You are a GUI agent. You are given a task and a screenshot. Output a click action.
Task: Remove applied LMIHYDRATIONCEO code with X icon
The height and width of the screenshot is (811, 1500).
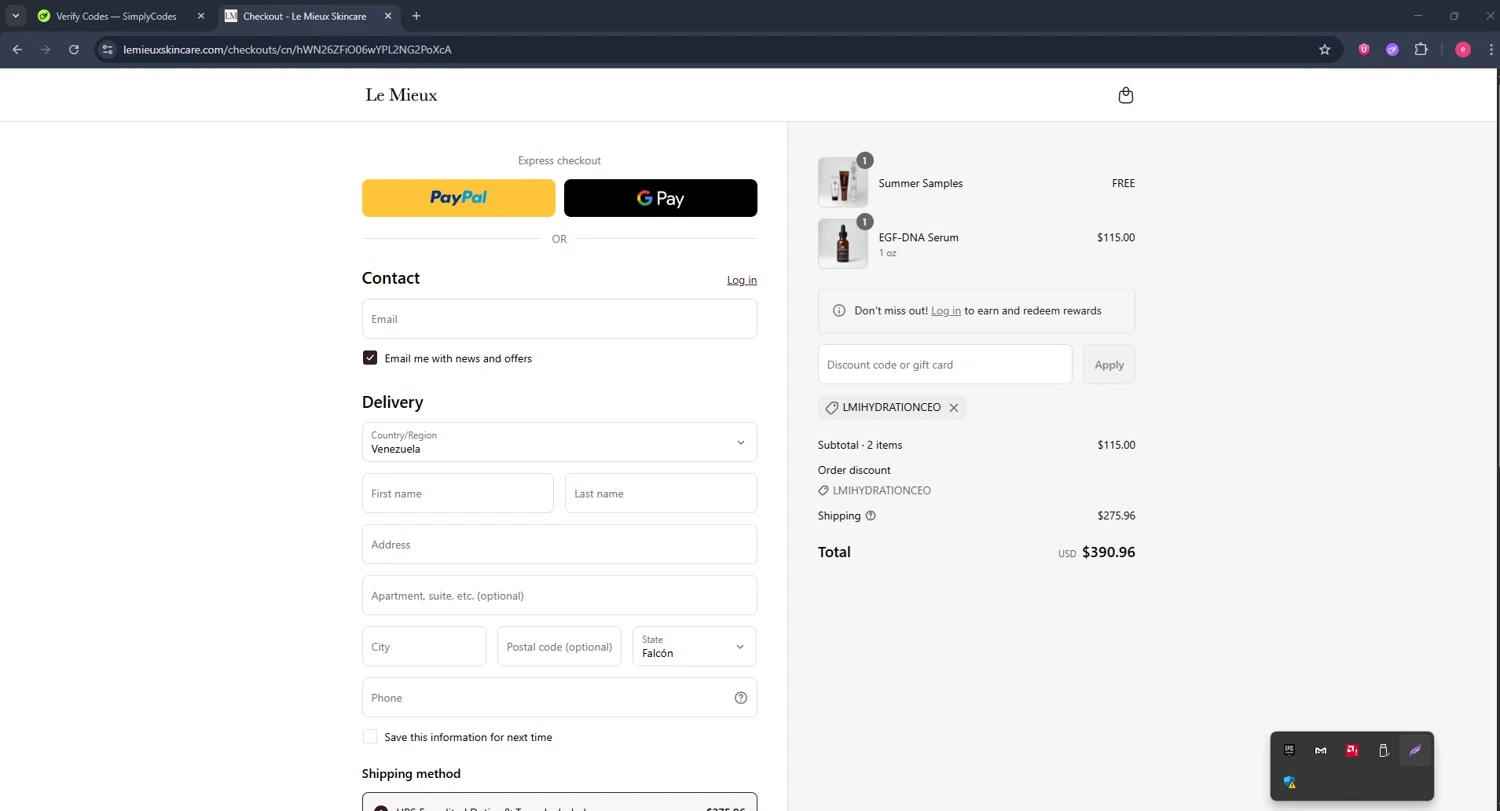tap(954, 408)
